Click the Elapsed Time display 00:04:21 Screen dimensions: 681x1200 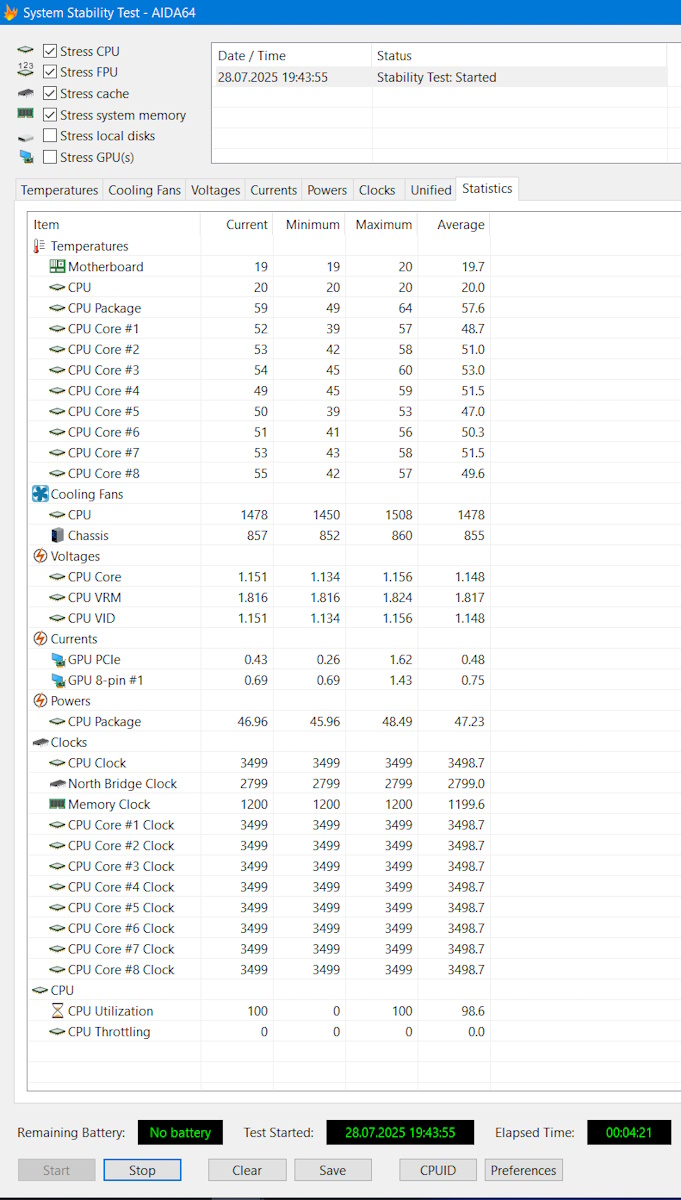click(629, 1133)
